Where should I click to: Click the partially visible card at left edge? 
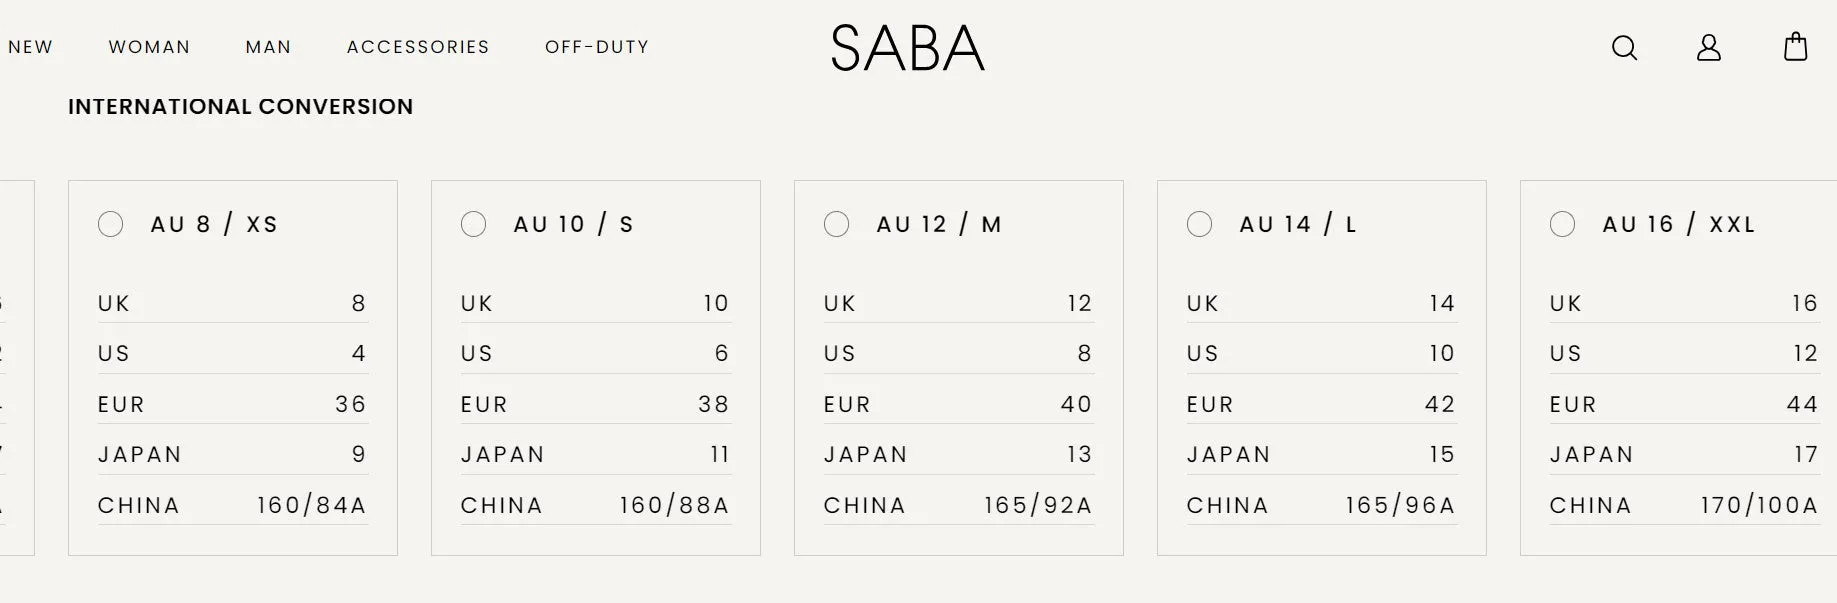pos(17,368)
